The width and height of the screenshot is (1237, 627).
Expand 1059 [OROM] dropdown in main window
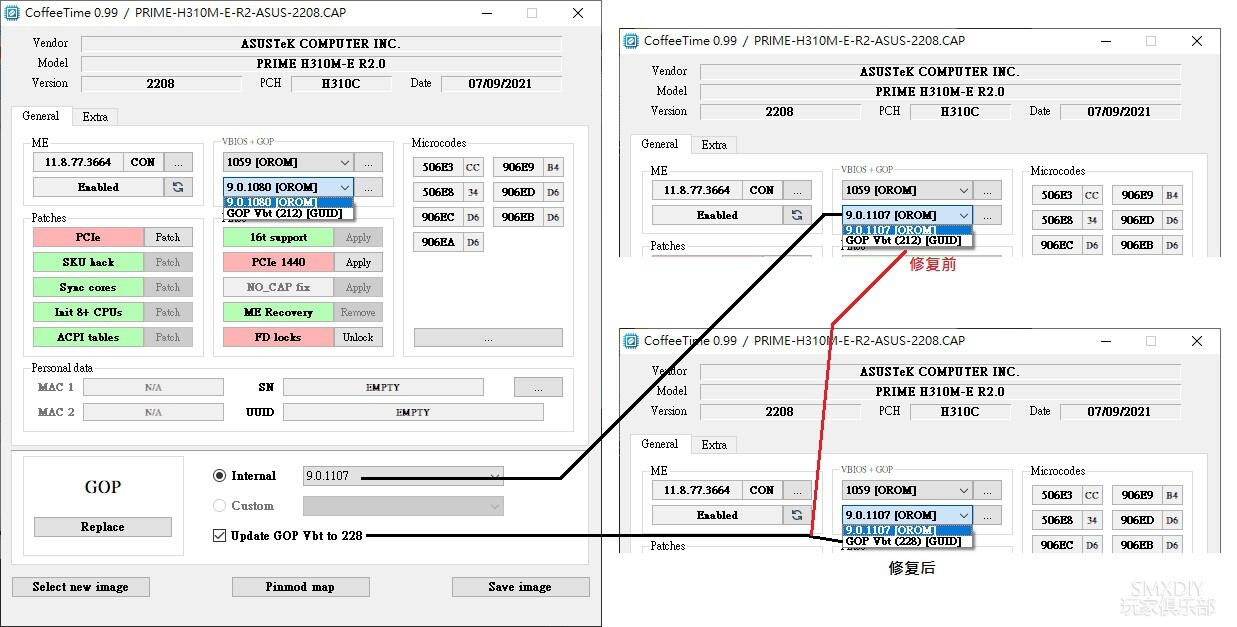[289, 162]
